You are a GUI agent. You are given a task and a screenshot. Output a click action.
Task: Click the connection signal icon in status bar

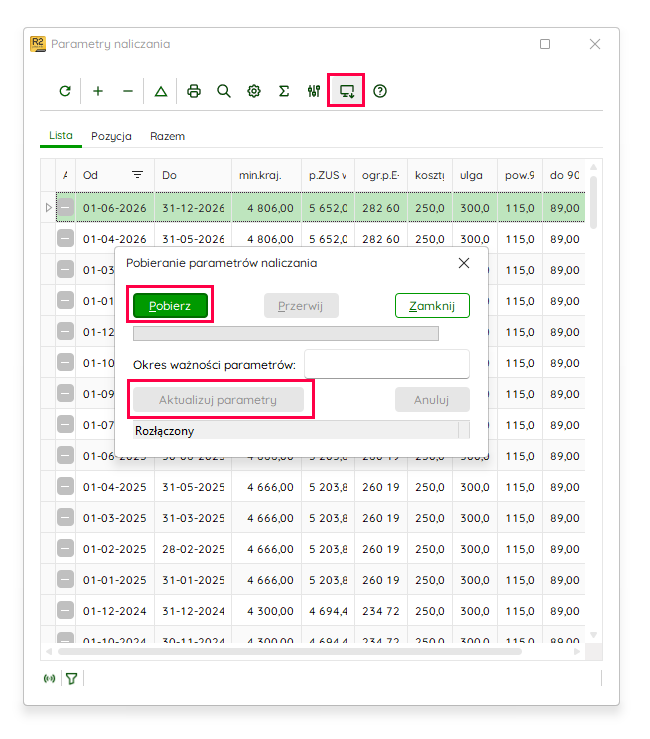[49, 679]
